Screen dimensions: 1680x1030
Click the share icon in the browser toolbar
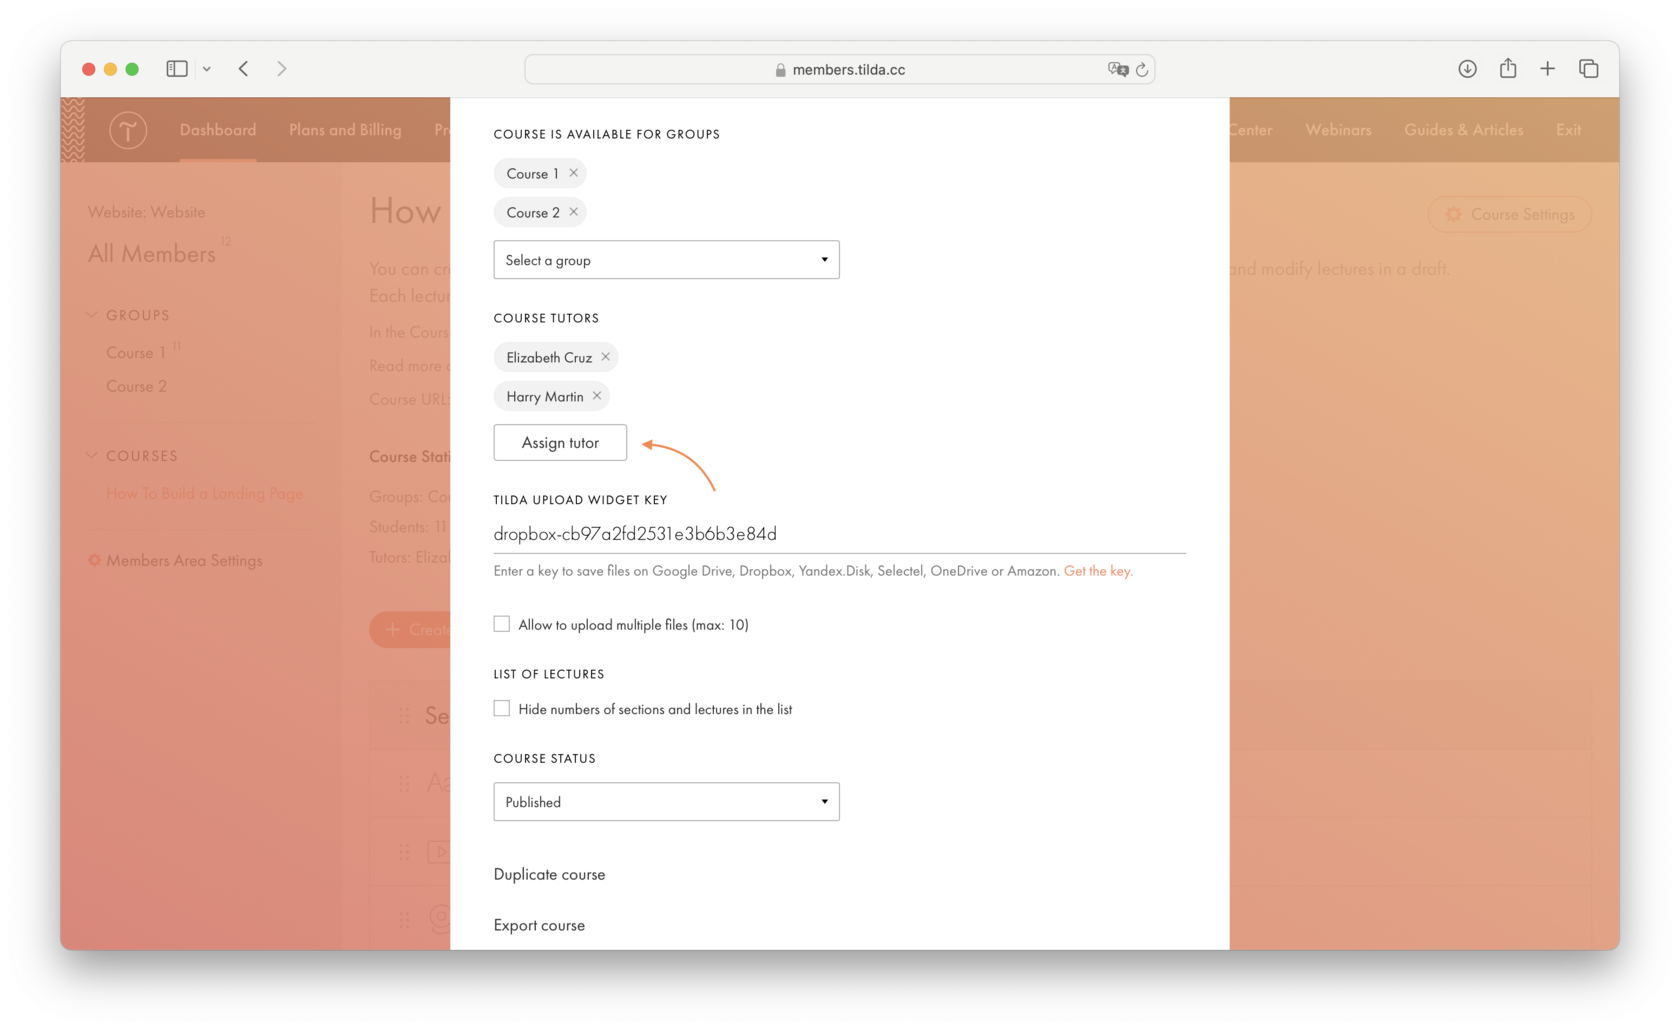(1507, 68)
